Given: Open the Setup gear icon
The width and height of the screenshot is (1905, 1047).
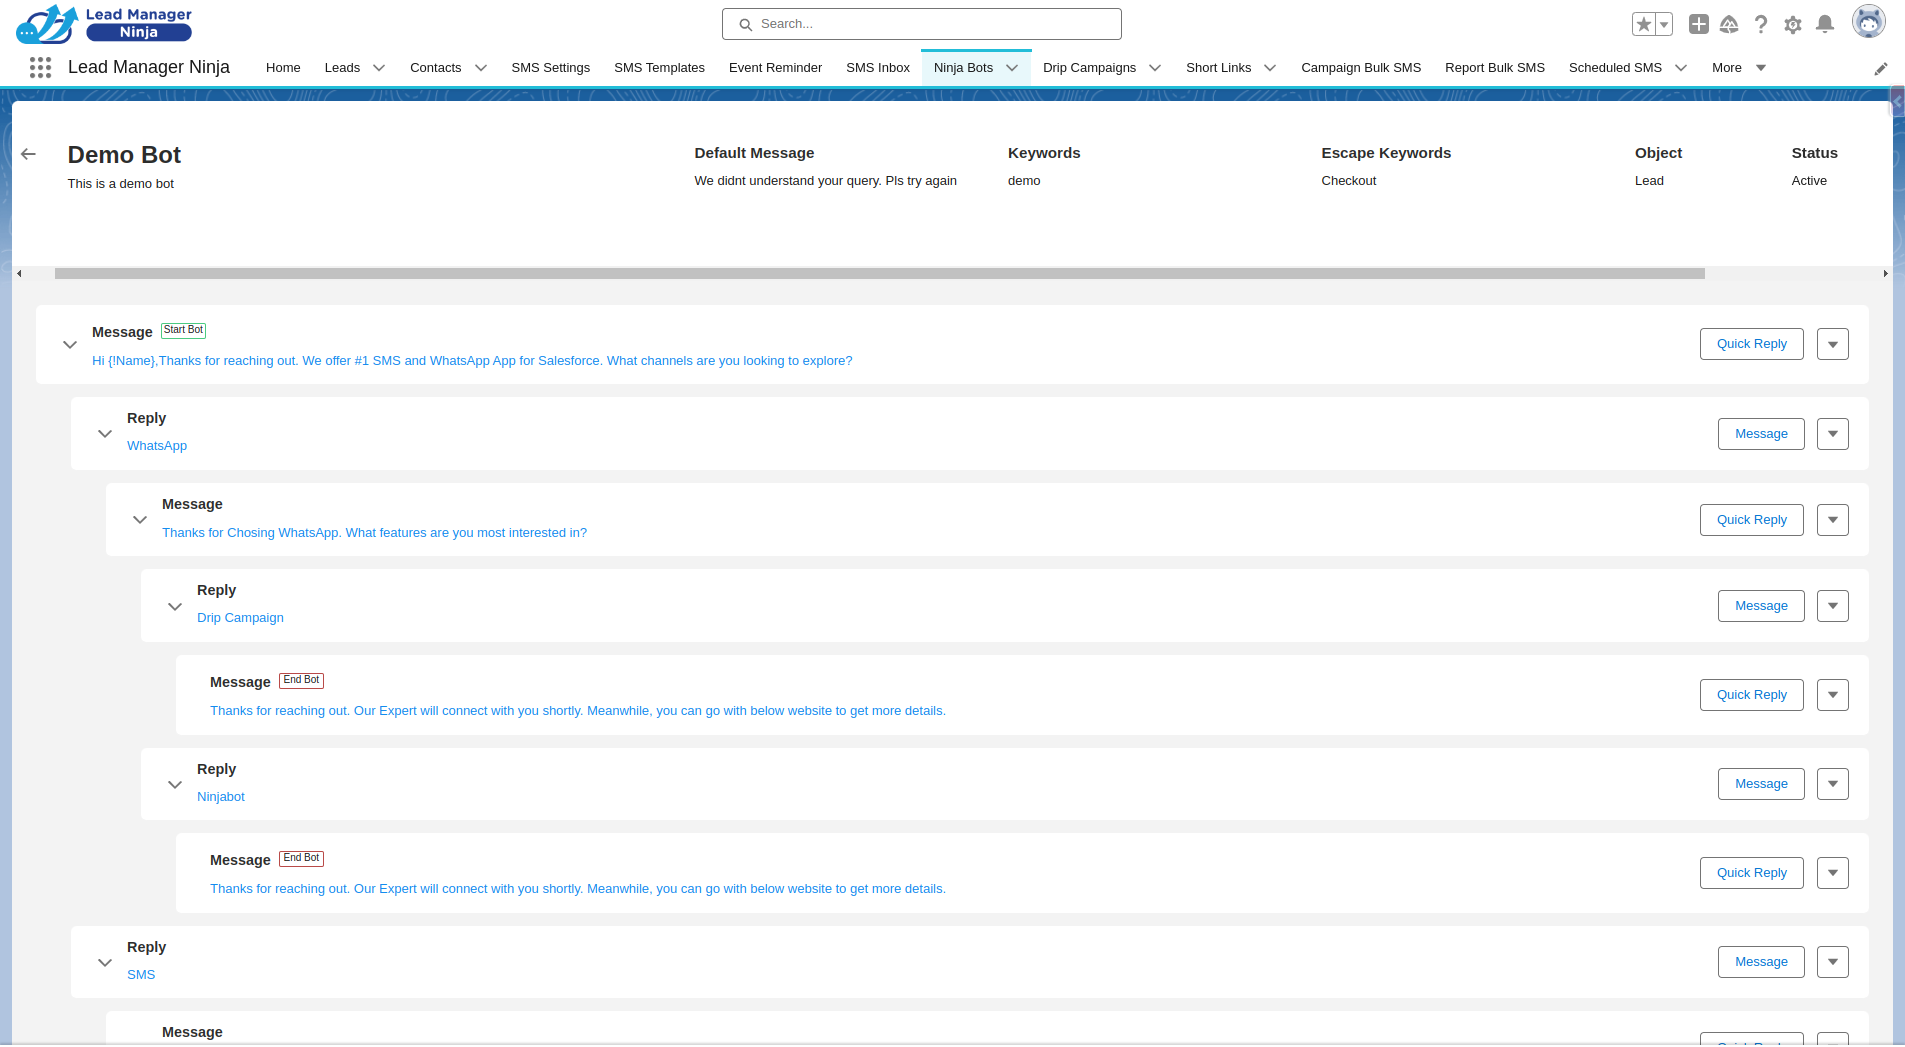Looking at the screenshot, I should 1793,24.
